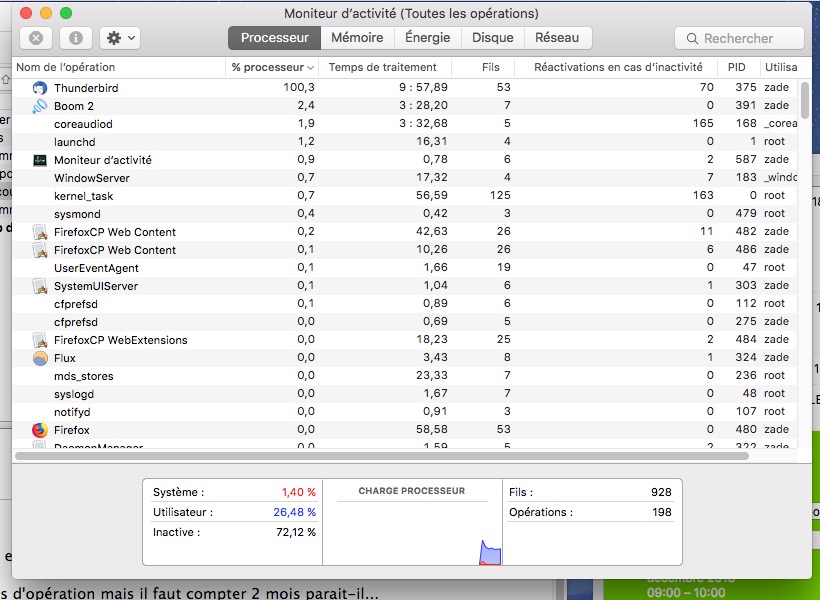Select the Firefox process name
This screenshot has width=820, height=600.
pos(72,430)
